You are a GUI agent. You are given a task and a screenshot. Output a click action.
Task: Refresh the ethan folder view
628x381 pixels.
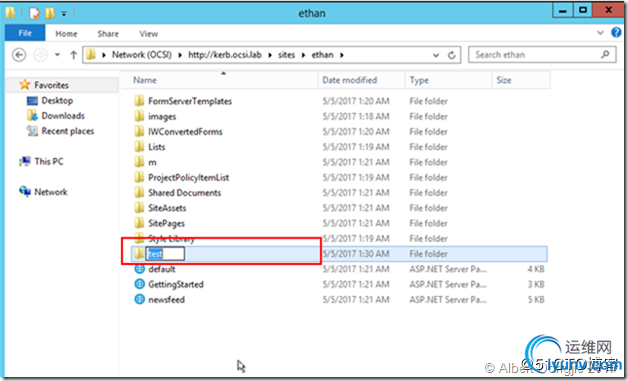pos(451,55)
